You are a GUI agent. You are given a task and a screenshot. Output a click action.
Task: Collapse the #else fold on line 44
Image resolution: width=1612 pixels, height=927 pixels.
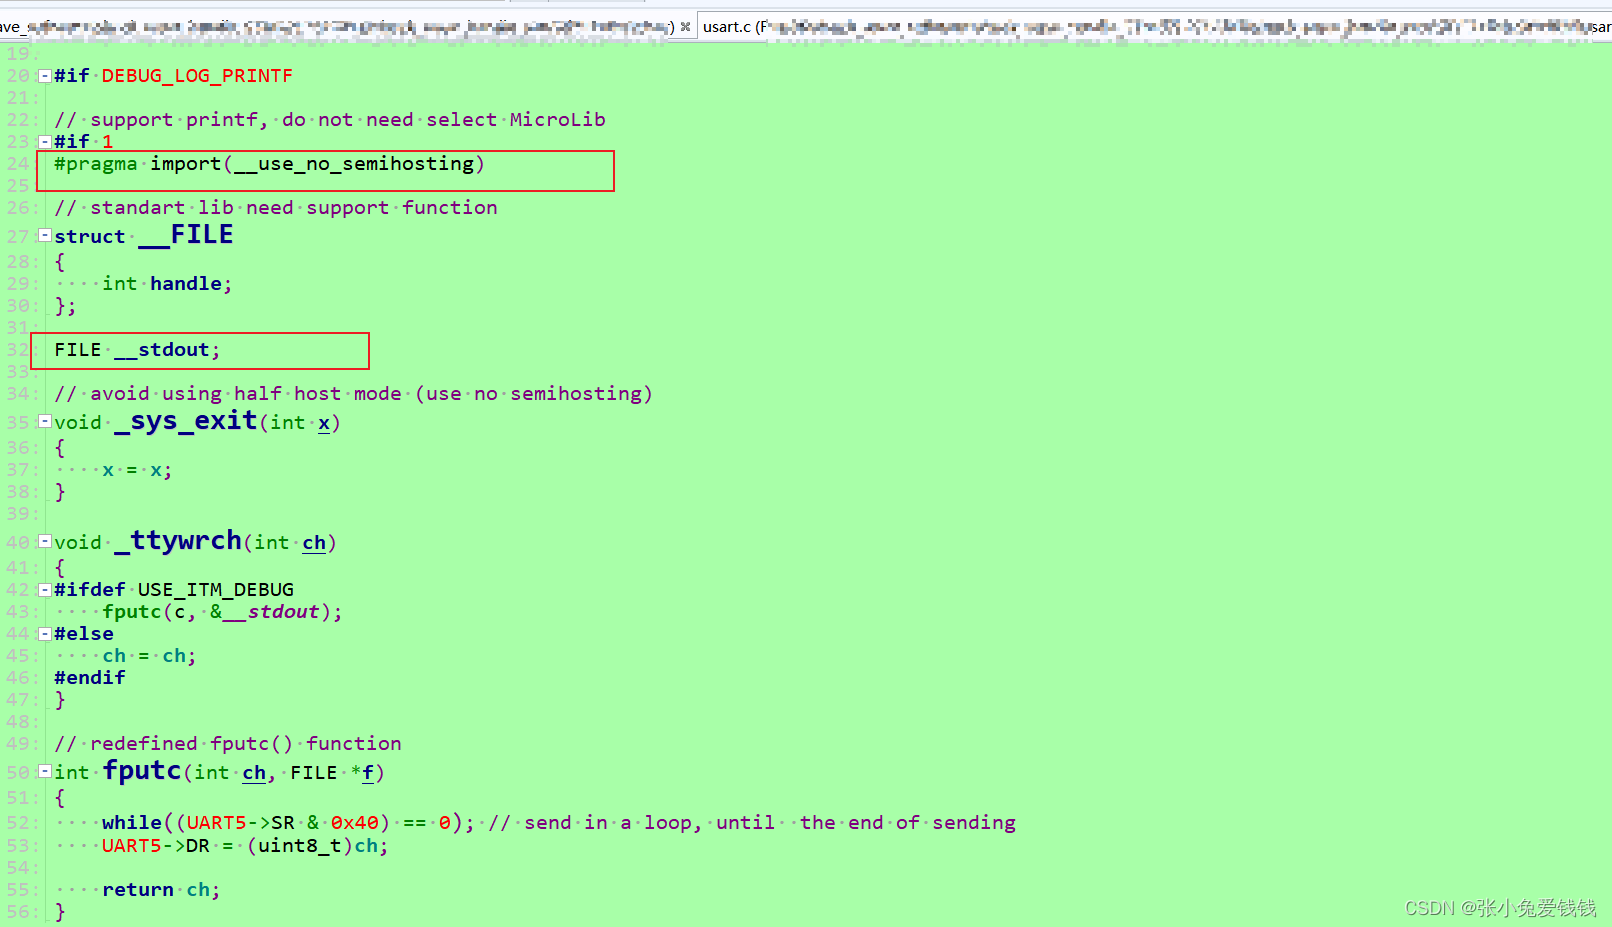(x=45, y=634)
